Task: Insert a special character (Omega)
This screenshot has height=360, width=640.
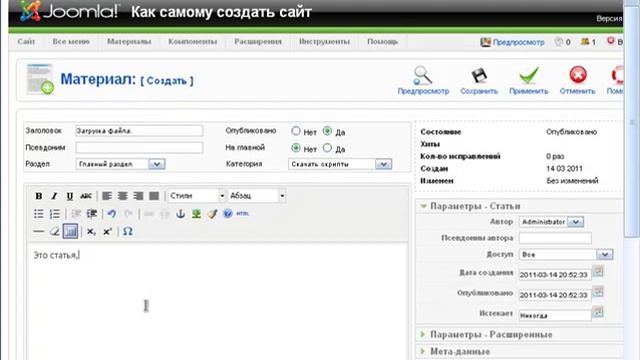Action: [x=128, y=232]
